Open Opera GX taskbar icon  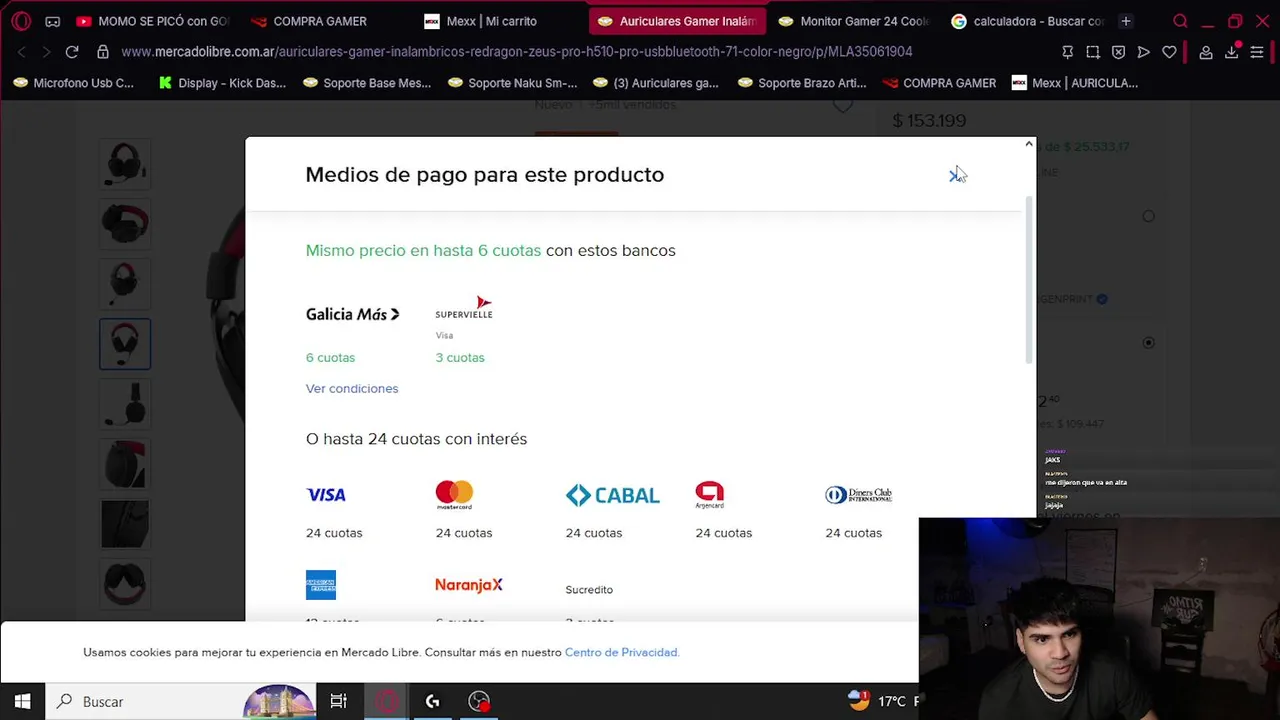point(386,702)
